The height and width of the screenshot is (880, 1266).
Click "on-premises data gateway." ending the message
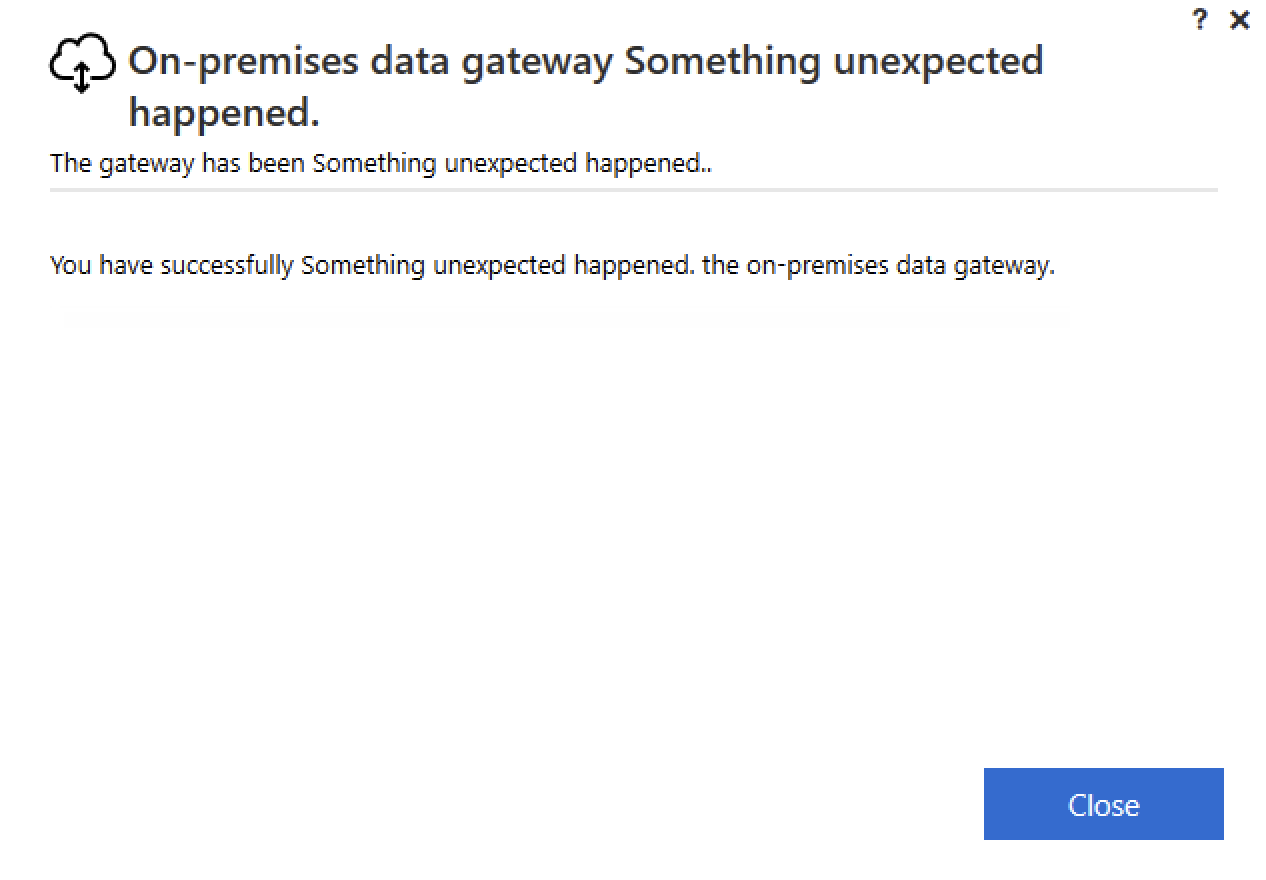point(900,266)
